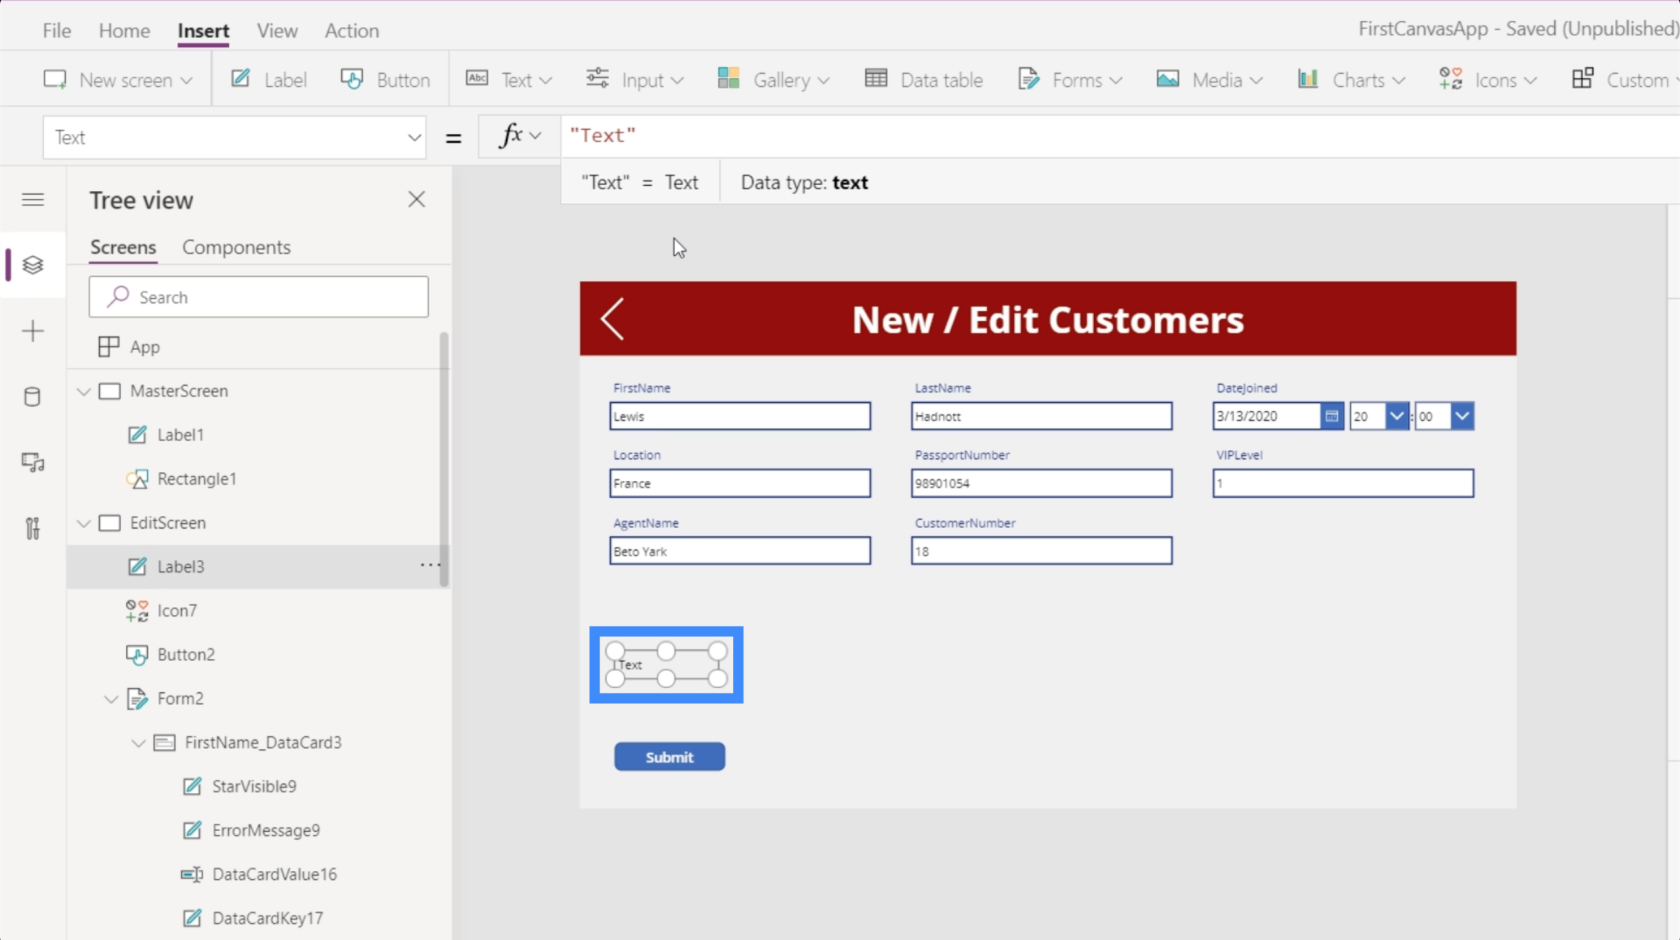Click the VIPLevel input field

(1343, 483)
